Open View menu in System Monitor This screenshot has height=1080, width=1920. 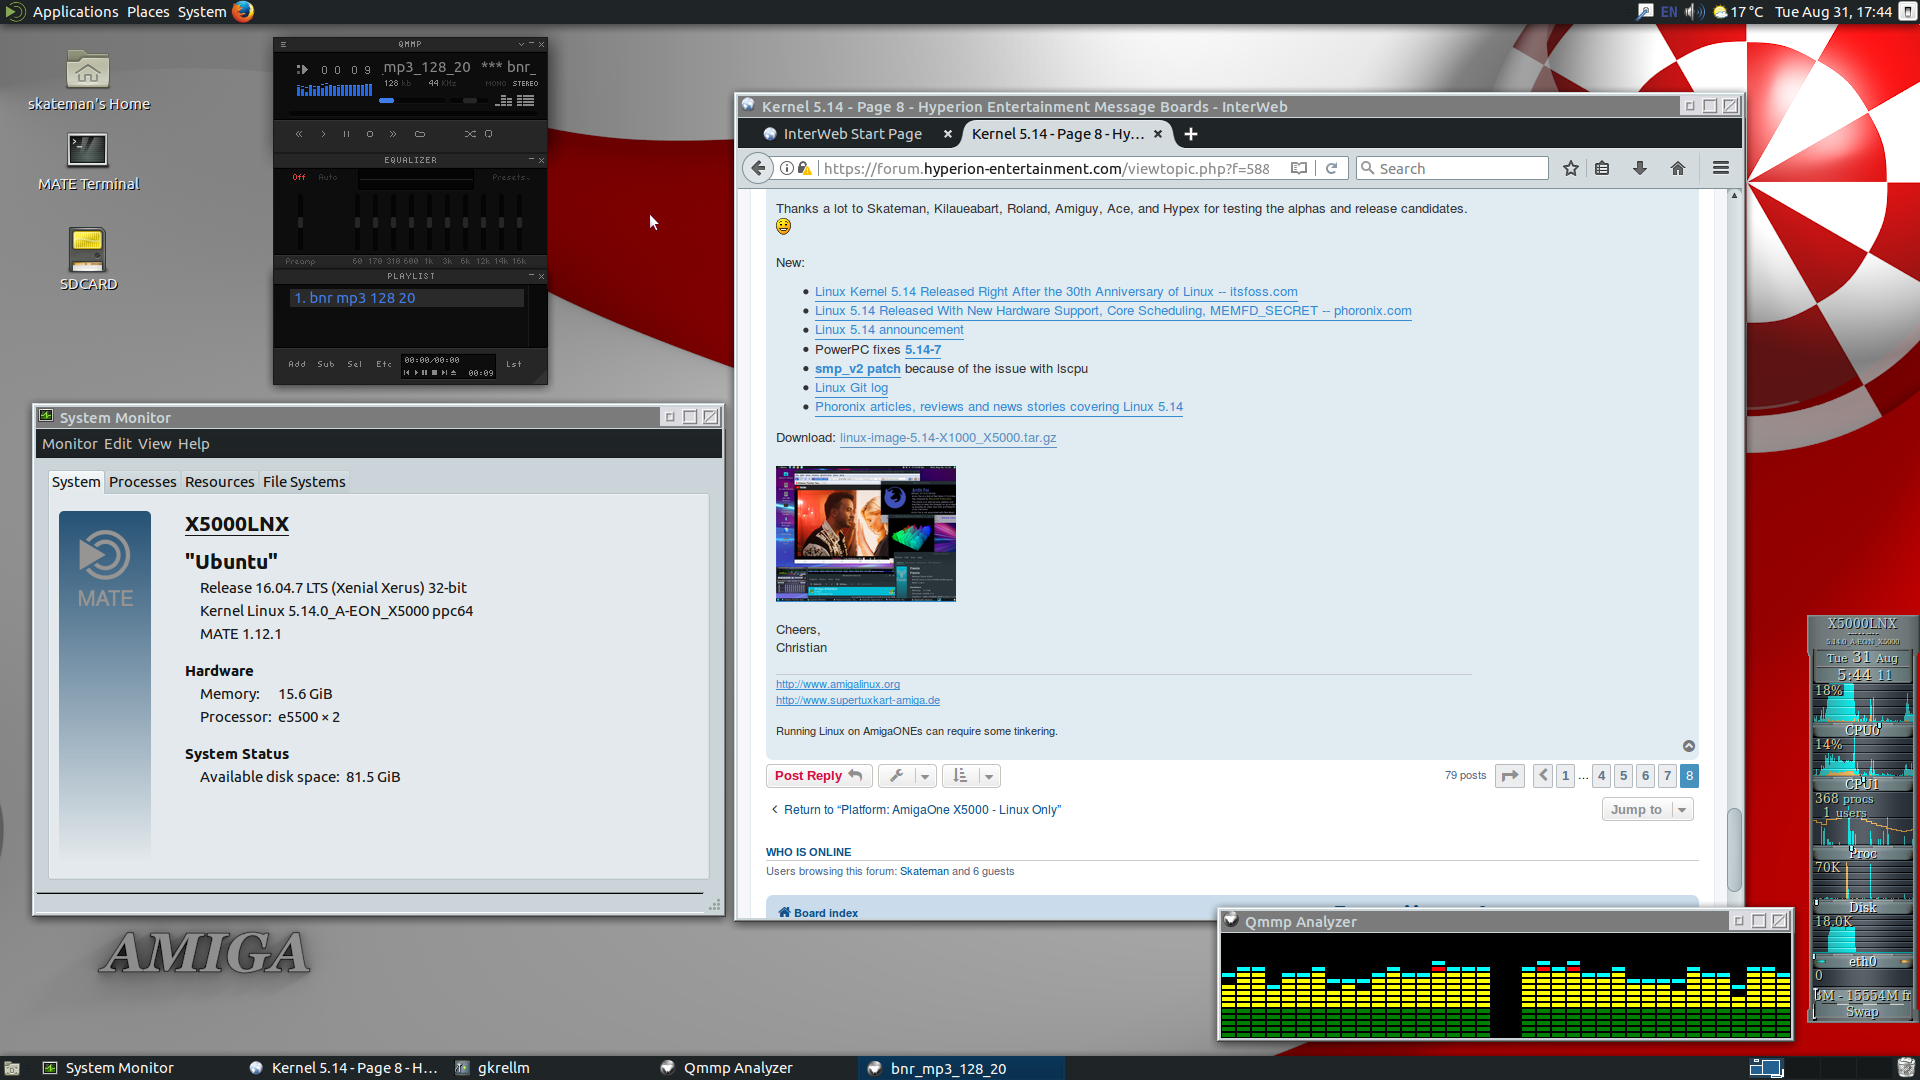pos(155,444)
